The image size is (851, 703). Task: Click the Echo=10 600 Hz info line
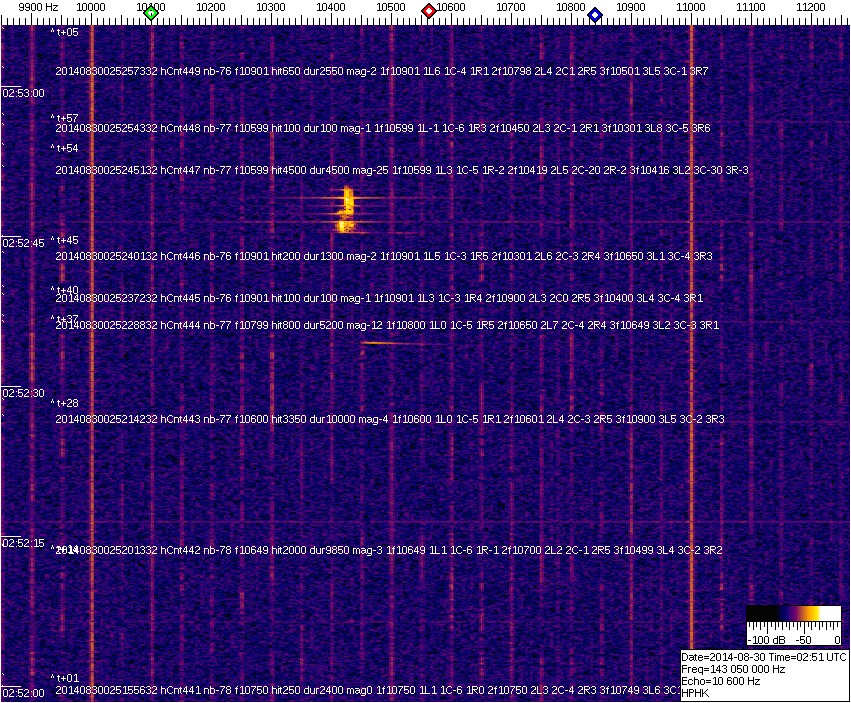point(721,681)
